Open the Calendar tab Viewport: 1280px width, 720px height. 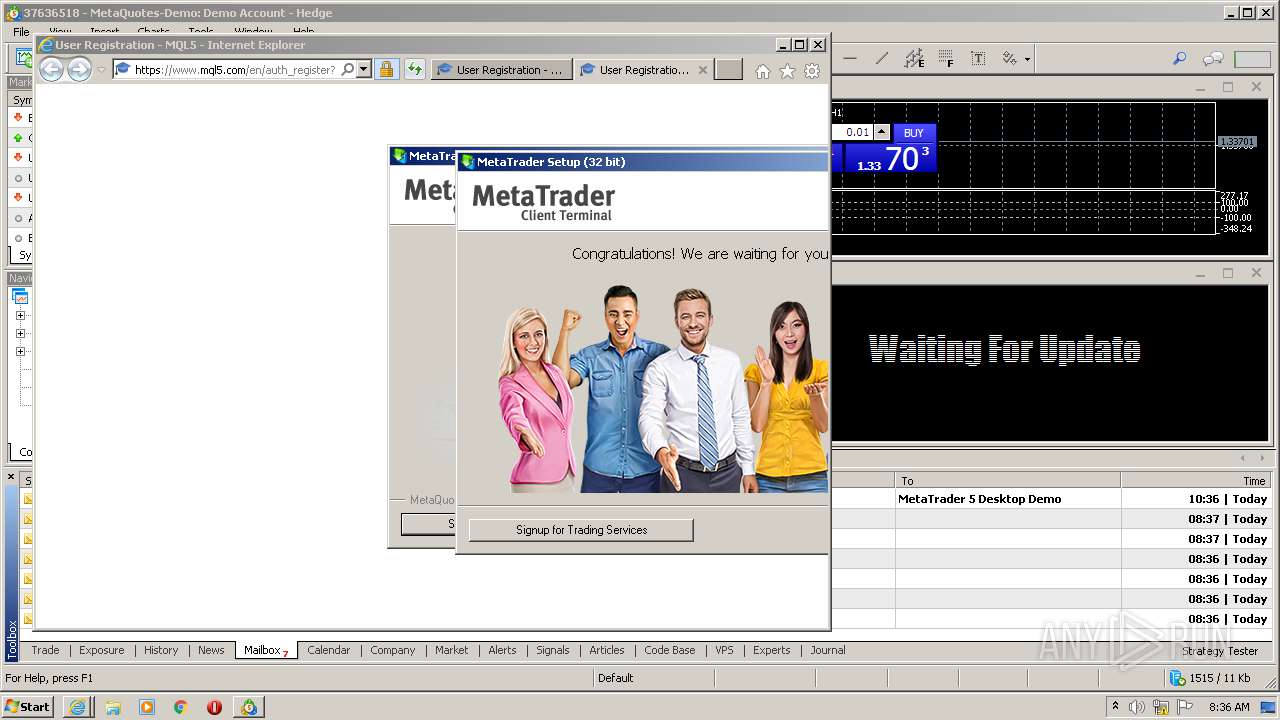(329, 650)
